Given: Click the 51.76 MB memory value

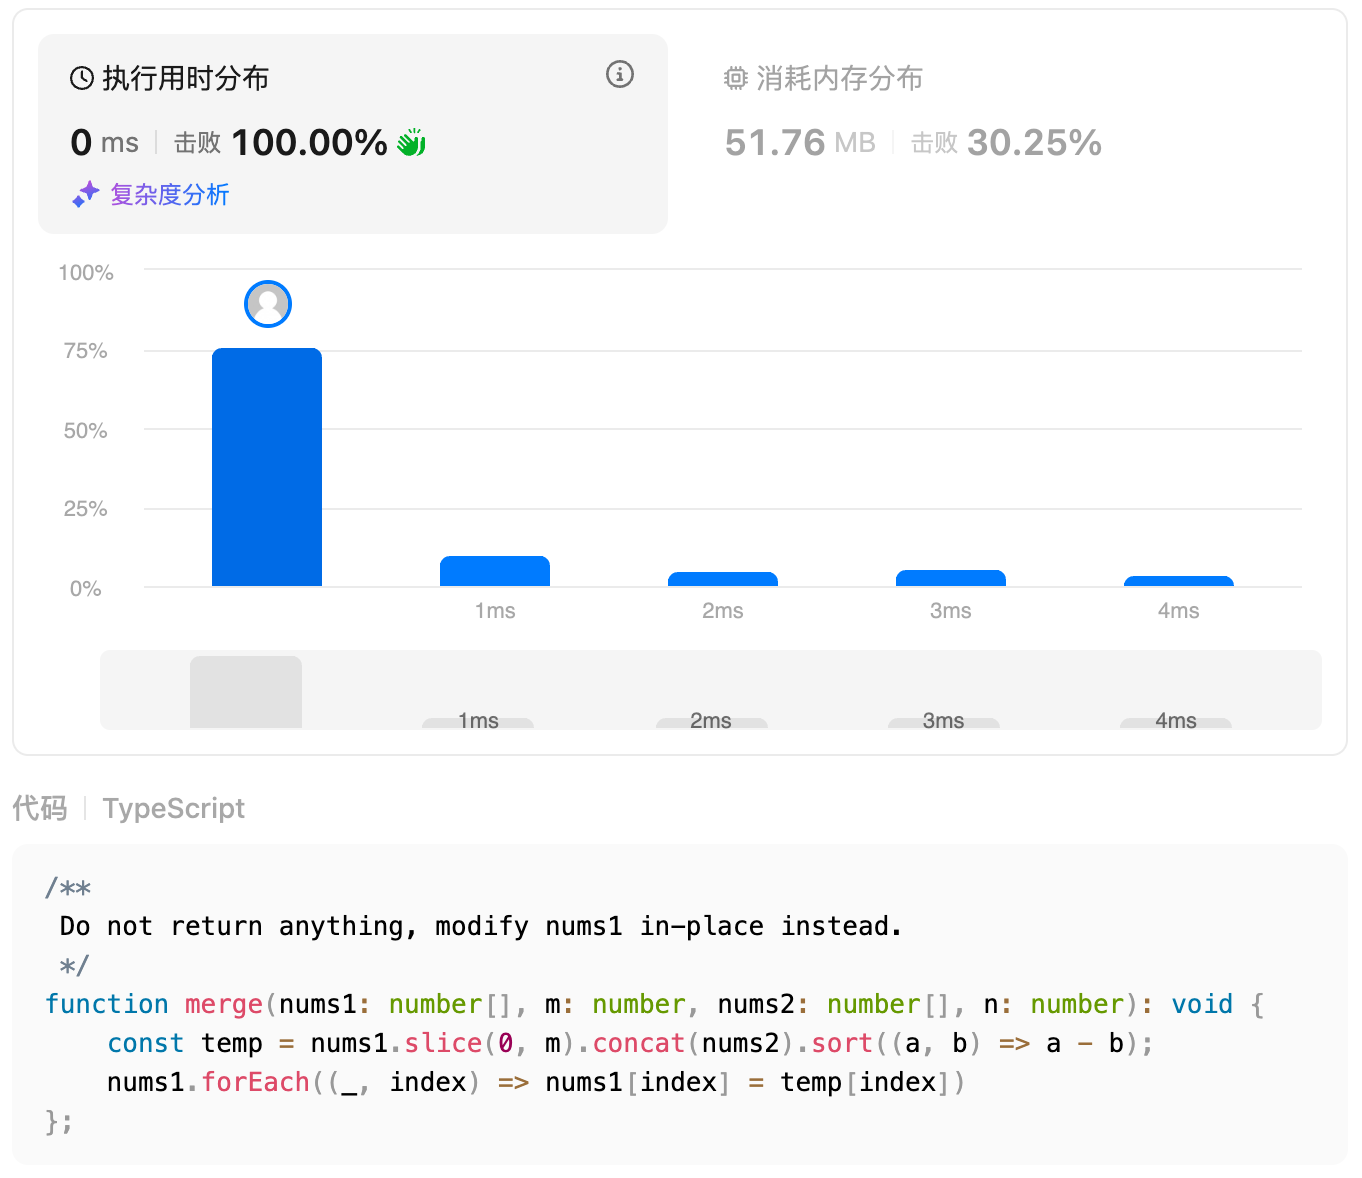Looking at the screenshot, I should [800, 143].
